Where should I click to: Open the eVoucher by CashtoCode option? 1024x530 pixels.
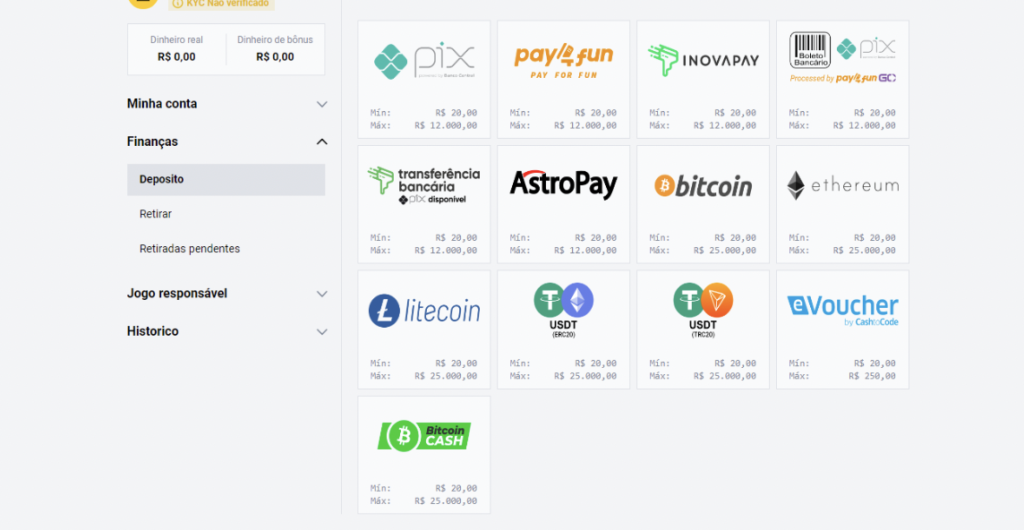pyautogui.click(x=842, y=330)
